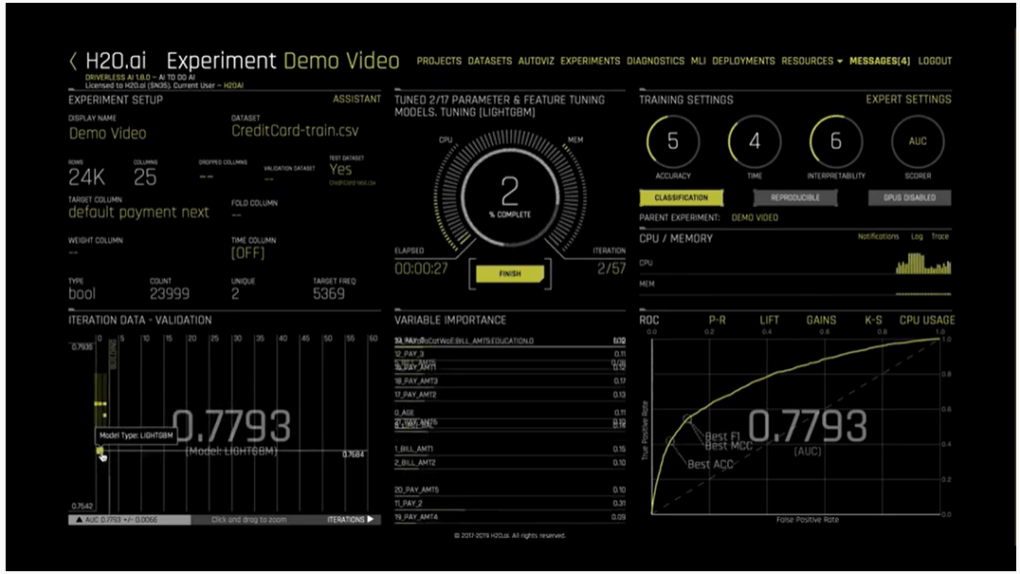
Task: Show the LIFT chart tab
Action: 769,320
